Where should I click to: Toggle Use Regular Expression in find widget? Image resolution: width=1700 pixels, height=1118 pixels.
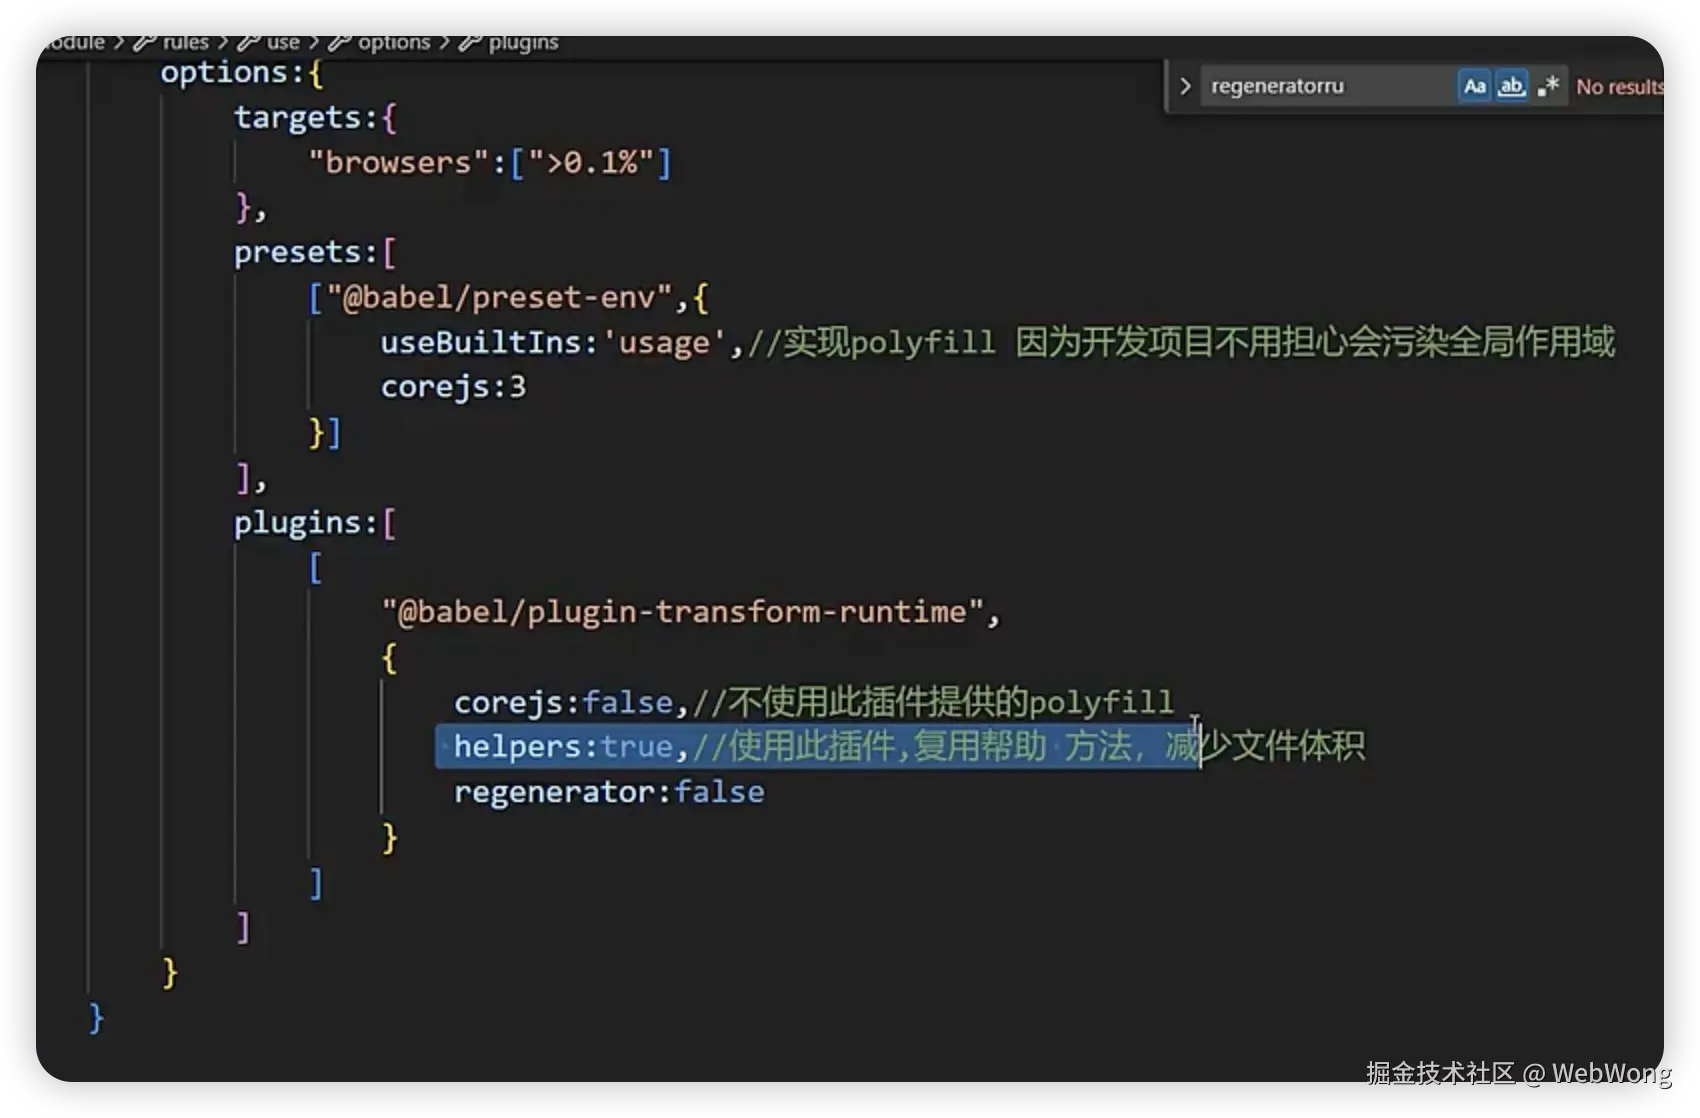tap(1548, 86)
